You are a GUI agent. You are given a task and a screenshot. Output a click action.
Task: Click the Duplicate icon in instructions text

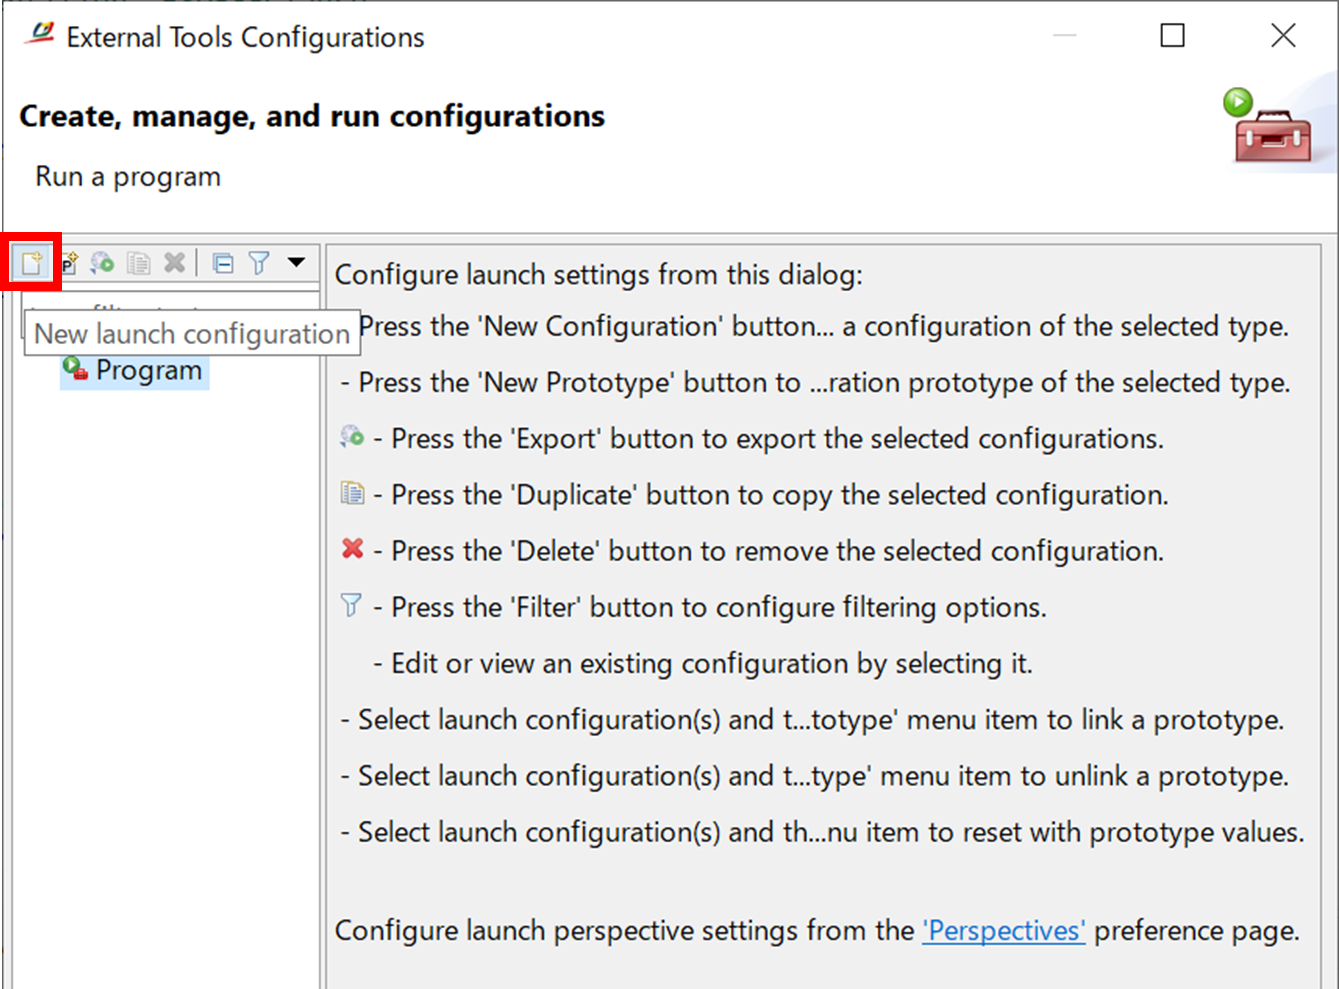352,493
